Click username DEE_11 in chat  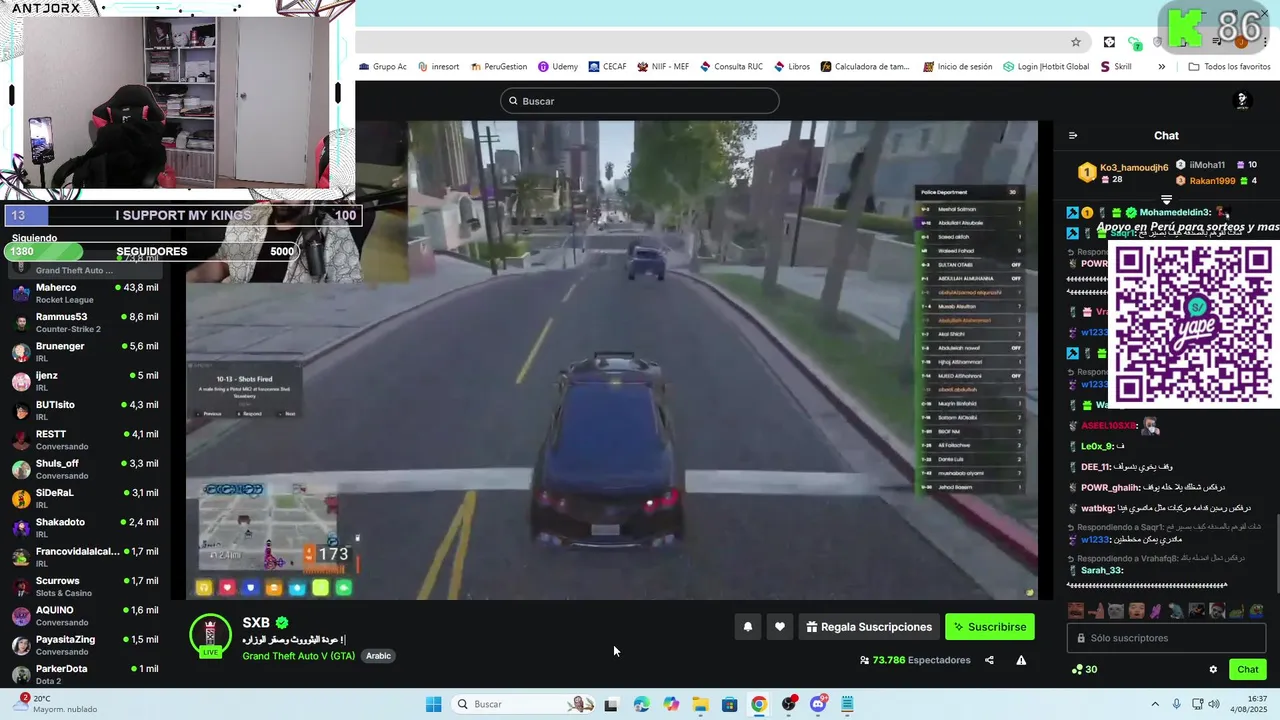[1096, 467]
